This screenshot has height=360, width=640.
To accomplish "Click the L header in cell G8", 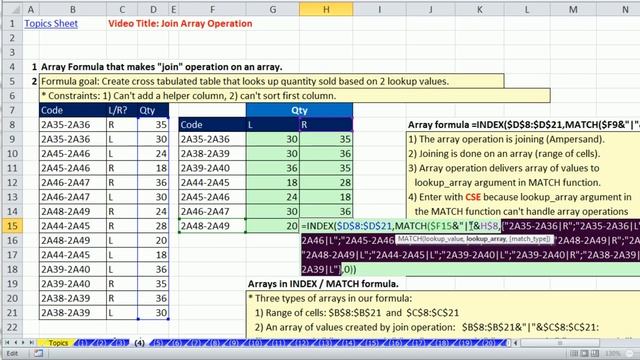I will (273, 124).
